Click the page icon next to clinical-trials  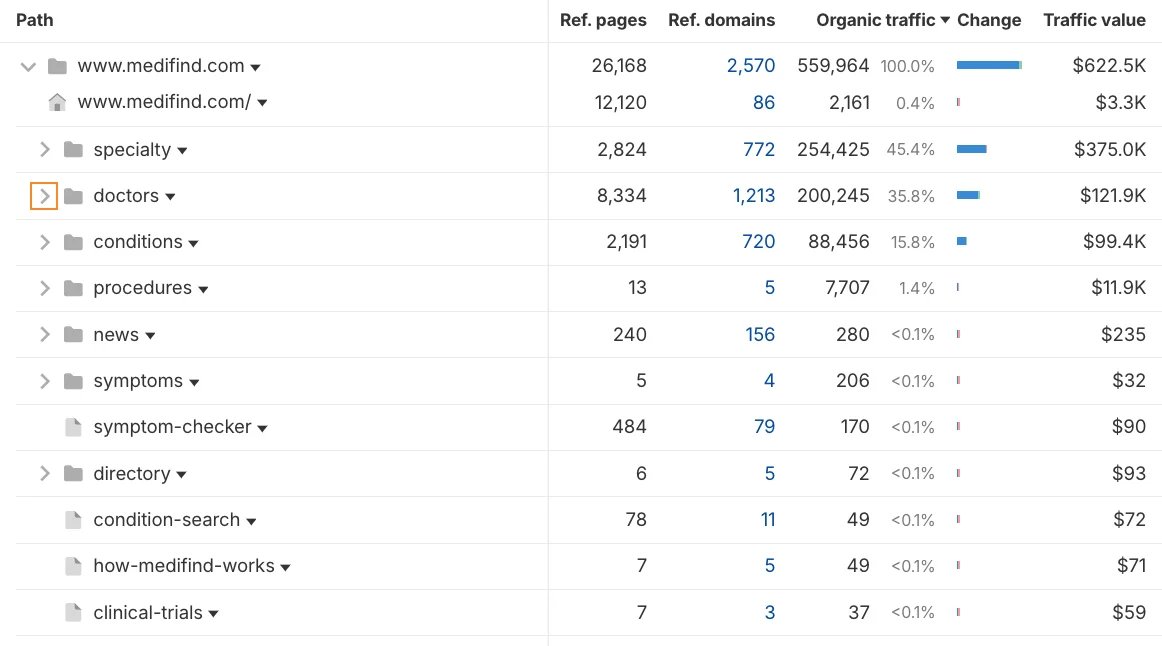click(x=74, y=612)
